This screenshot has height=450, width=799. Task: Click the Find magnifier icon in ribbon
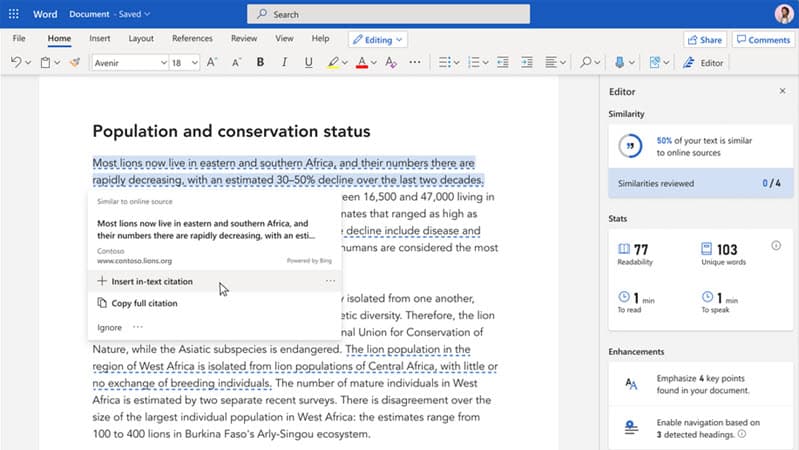pos(586,62)
